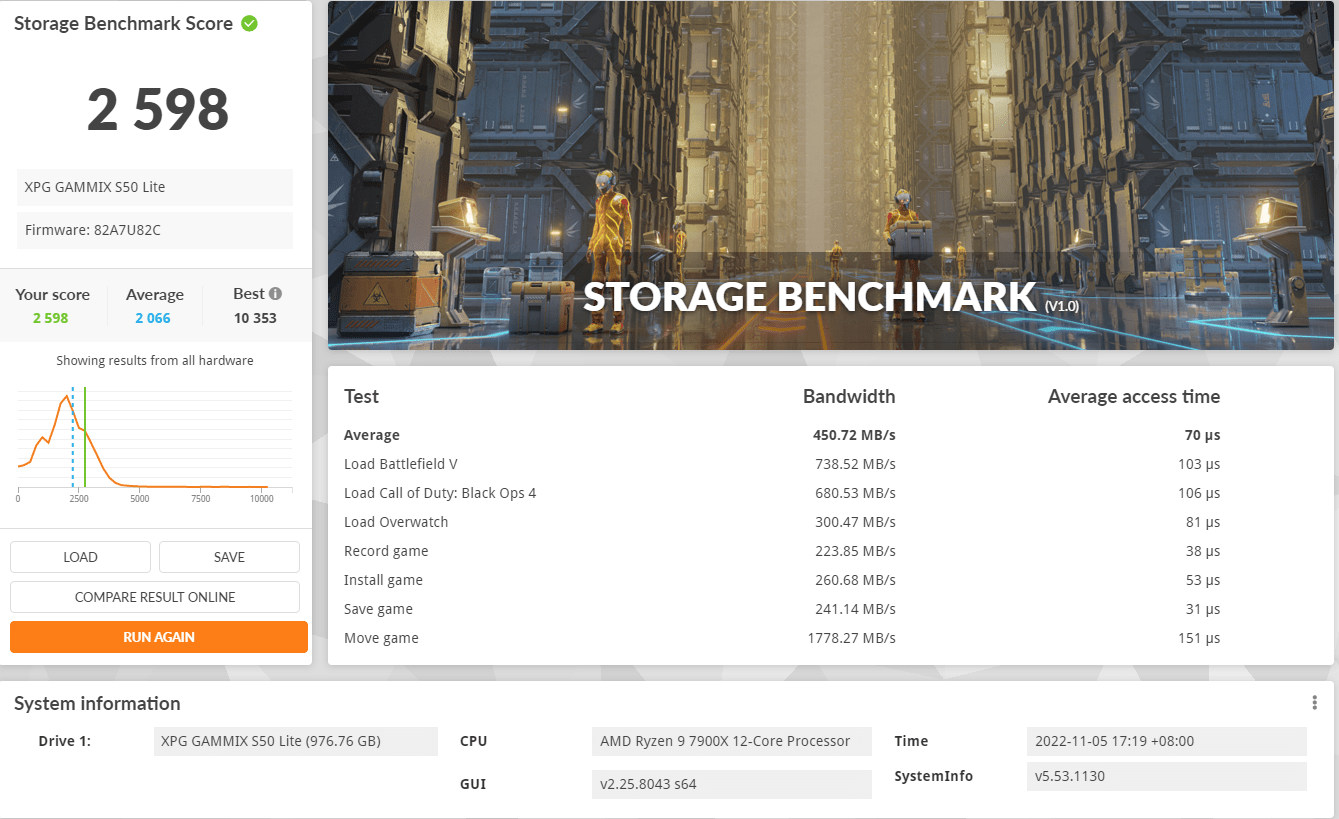Click the Average access time column header
The image size is (1339, 819).
click(1134, 397)
